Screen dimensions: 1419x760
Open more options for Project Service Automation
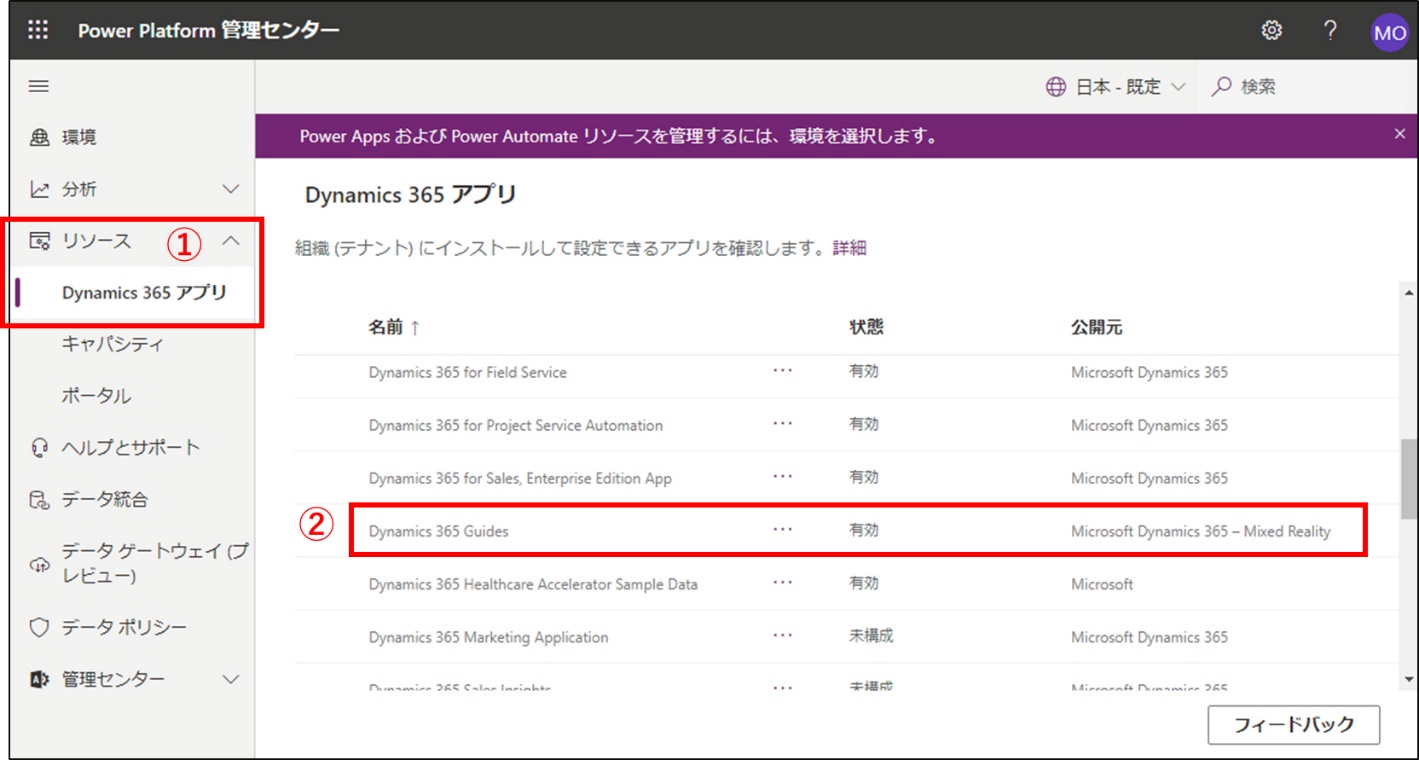(782, 424)
